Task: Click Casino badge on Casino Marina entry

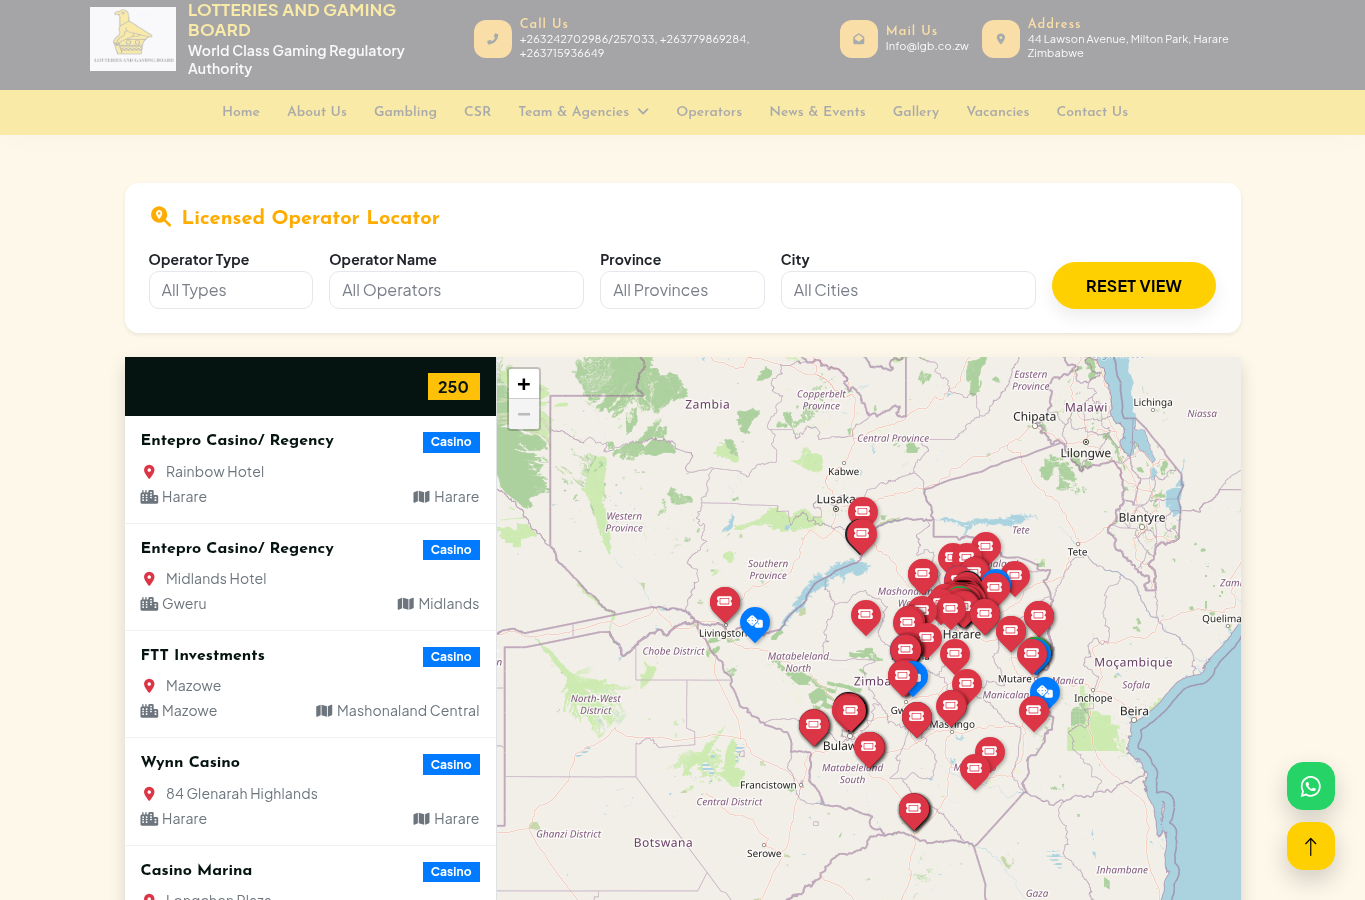Action: click(x=451, y=872)
